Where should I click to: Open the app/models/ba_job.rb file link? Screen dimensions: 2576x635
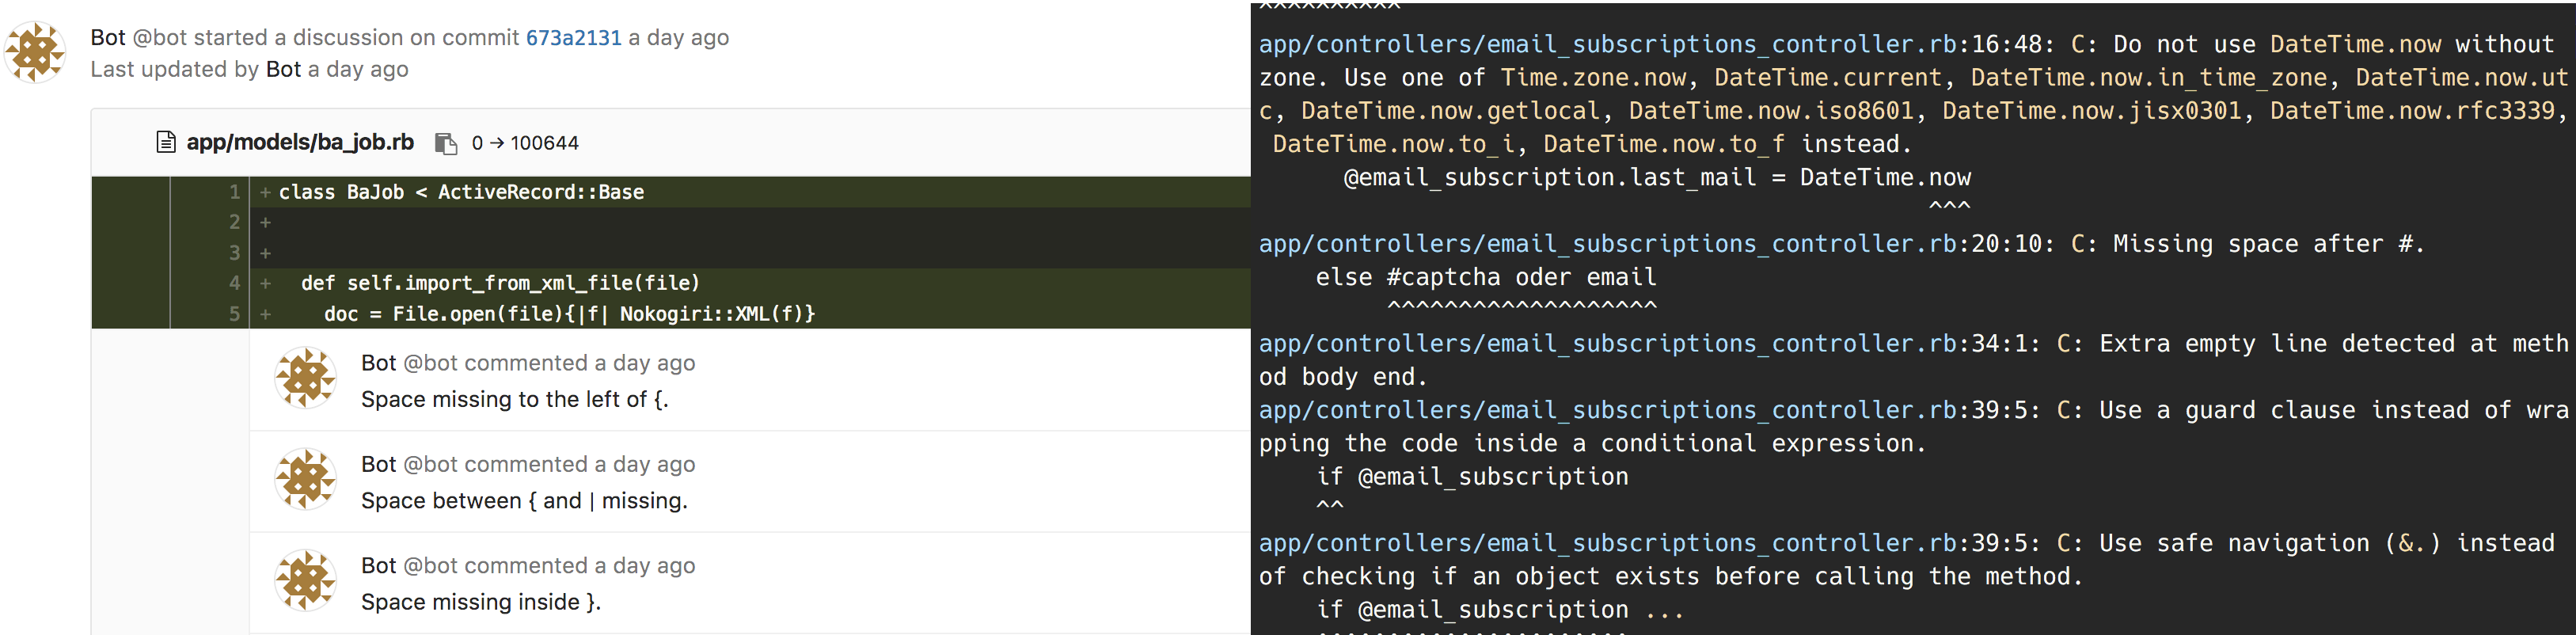(x=300, y=143)
